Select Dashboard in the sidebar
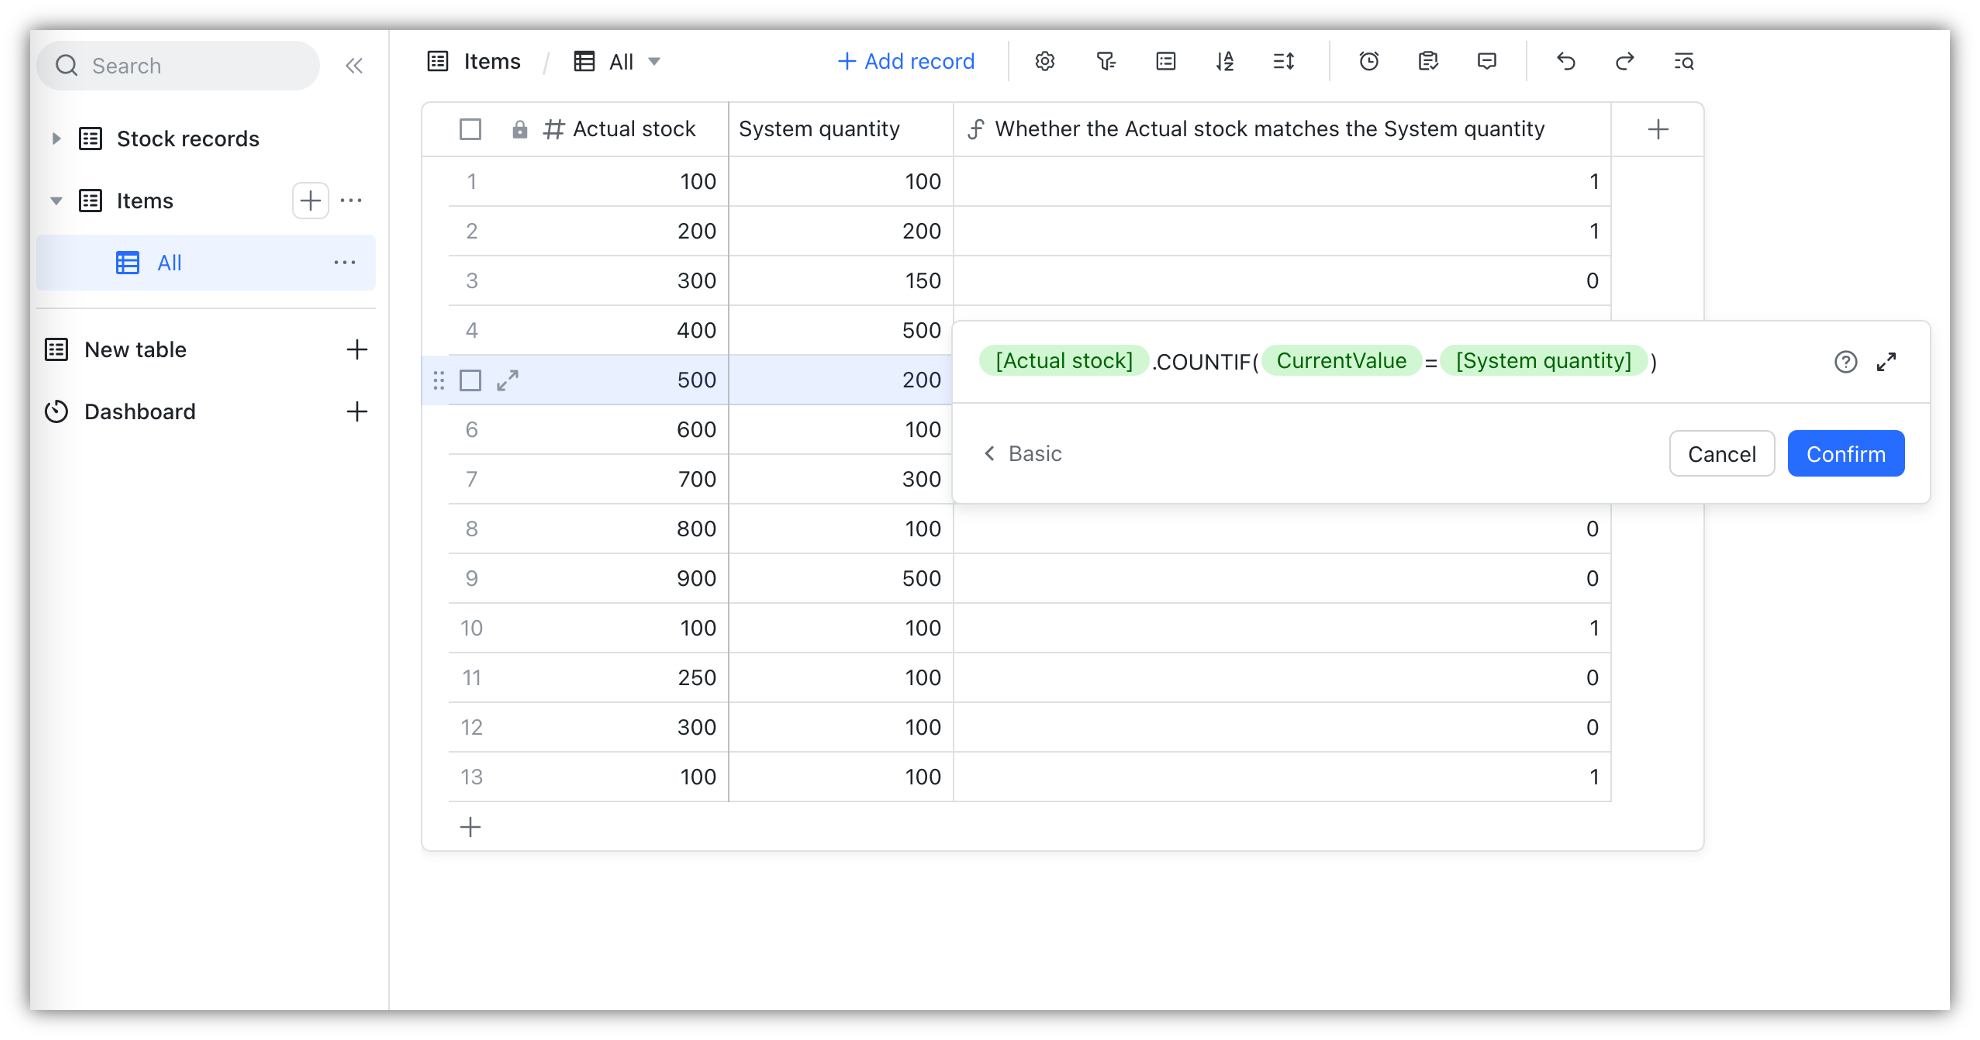Viewport: 1980px width, 1040px height. tap(140, 412)
